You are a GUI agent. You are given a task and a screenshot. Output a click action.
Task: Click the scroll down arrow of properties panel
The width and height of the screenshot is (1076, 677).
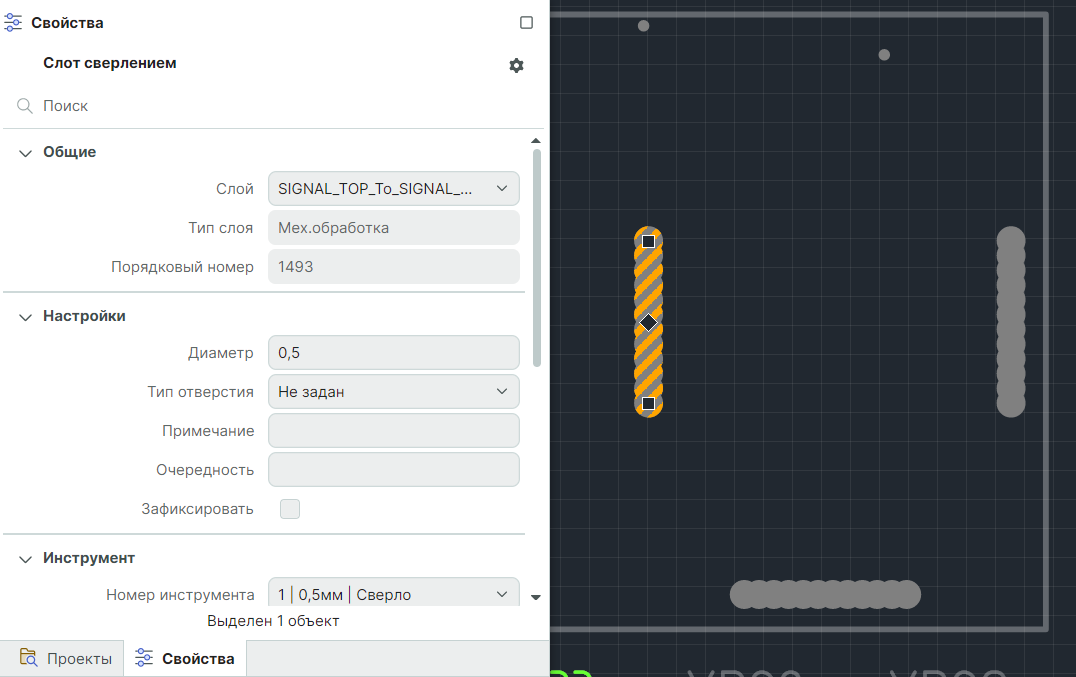click(536, 597)
